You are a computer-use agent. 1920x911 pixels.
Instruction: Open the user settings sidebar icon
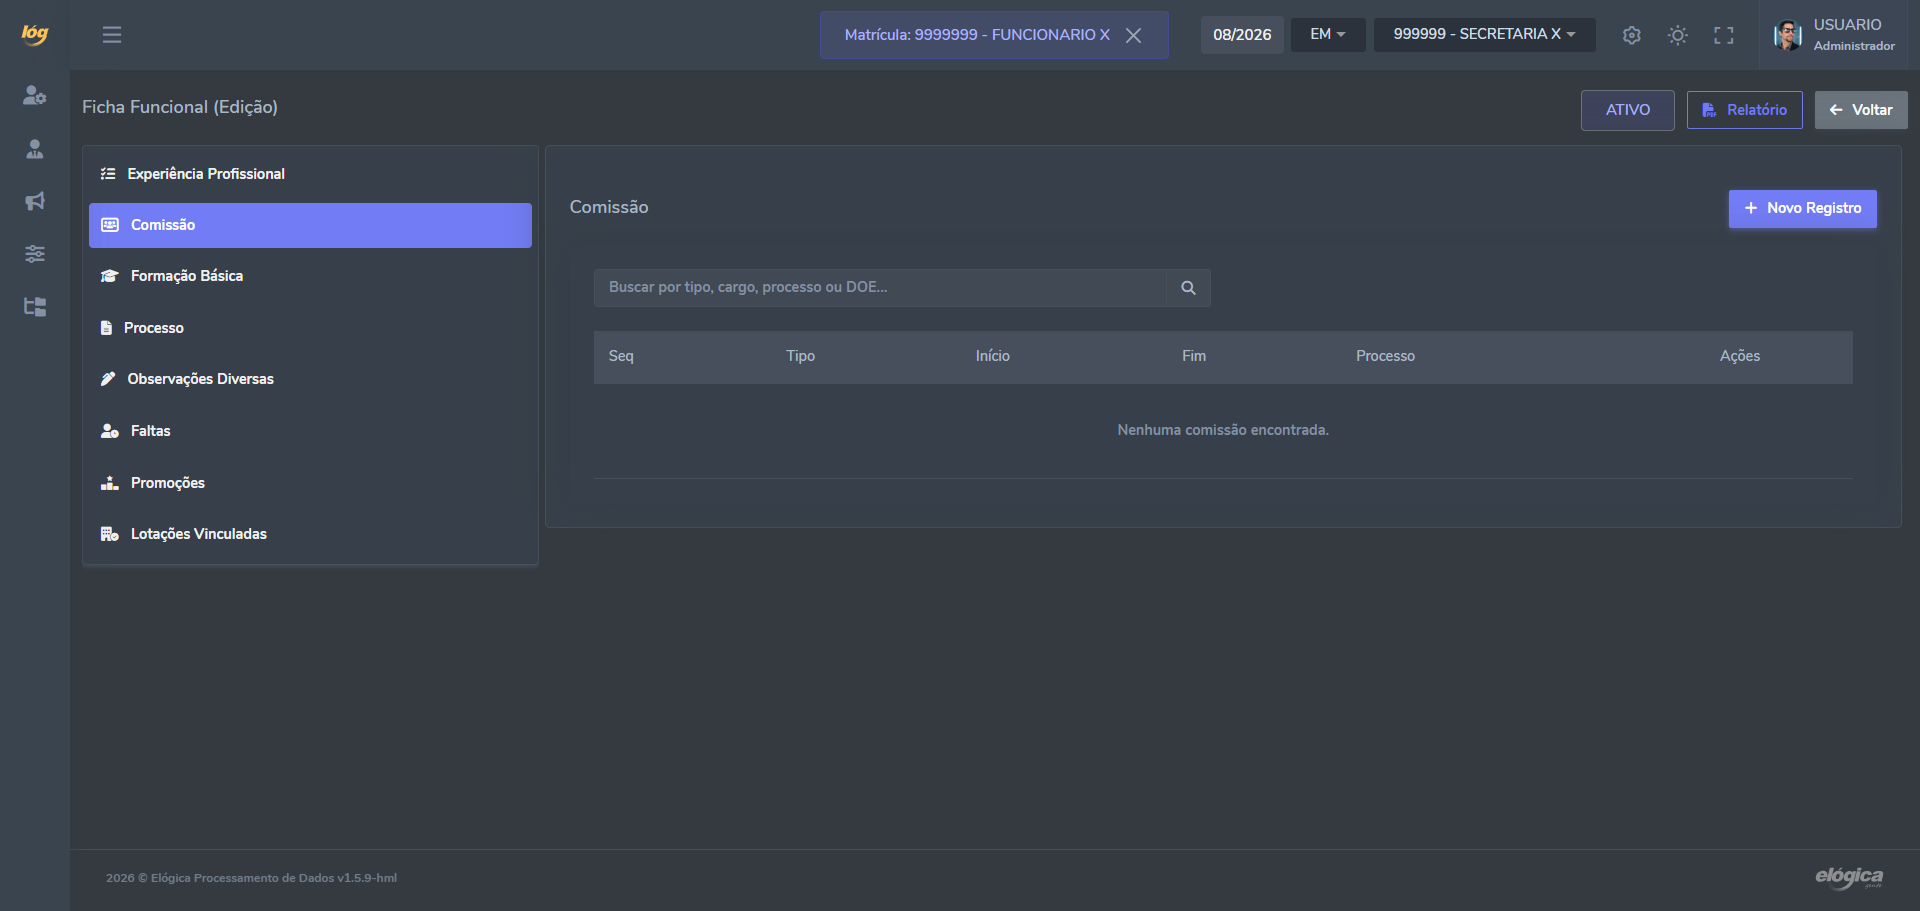point(35,95)
